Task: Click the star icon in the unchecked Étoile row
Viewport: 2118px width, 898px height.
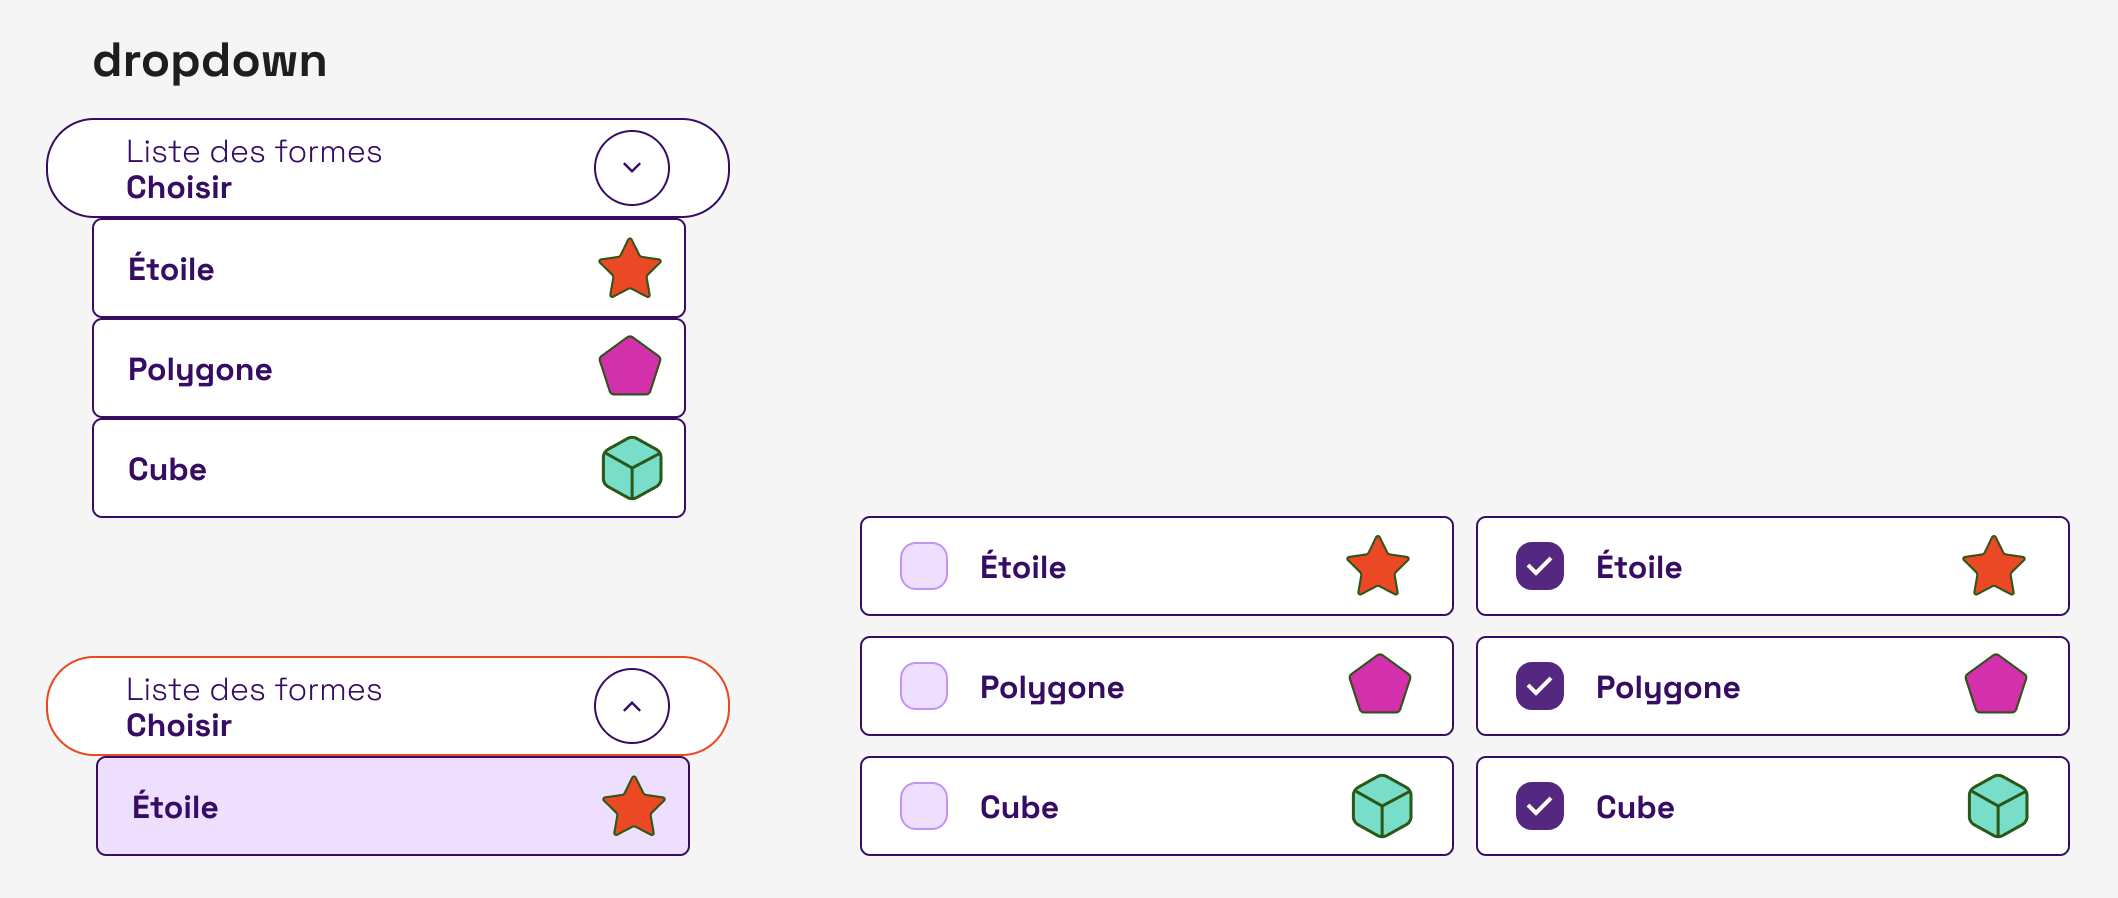Action: pos(1378,566)
